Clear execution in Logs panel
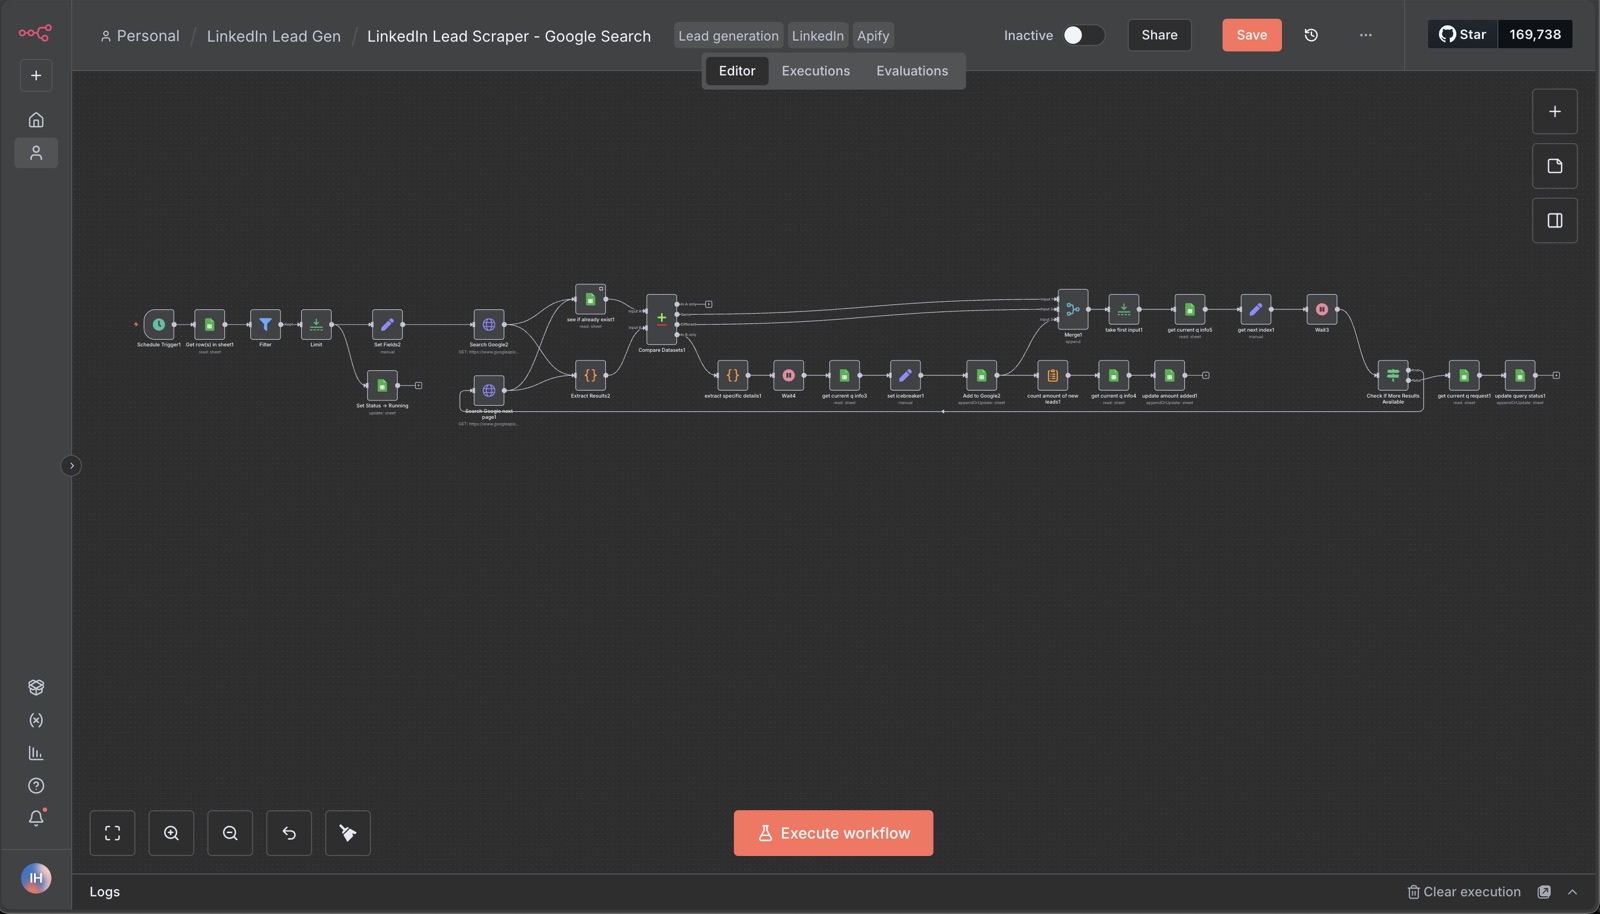Image resolution: width=1600 pixels, height=914 pixels. coord(1464,892)
